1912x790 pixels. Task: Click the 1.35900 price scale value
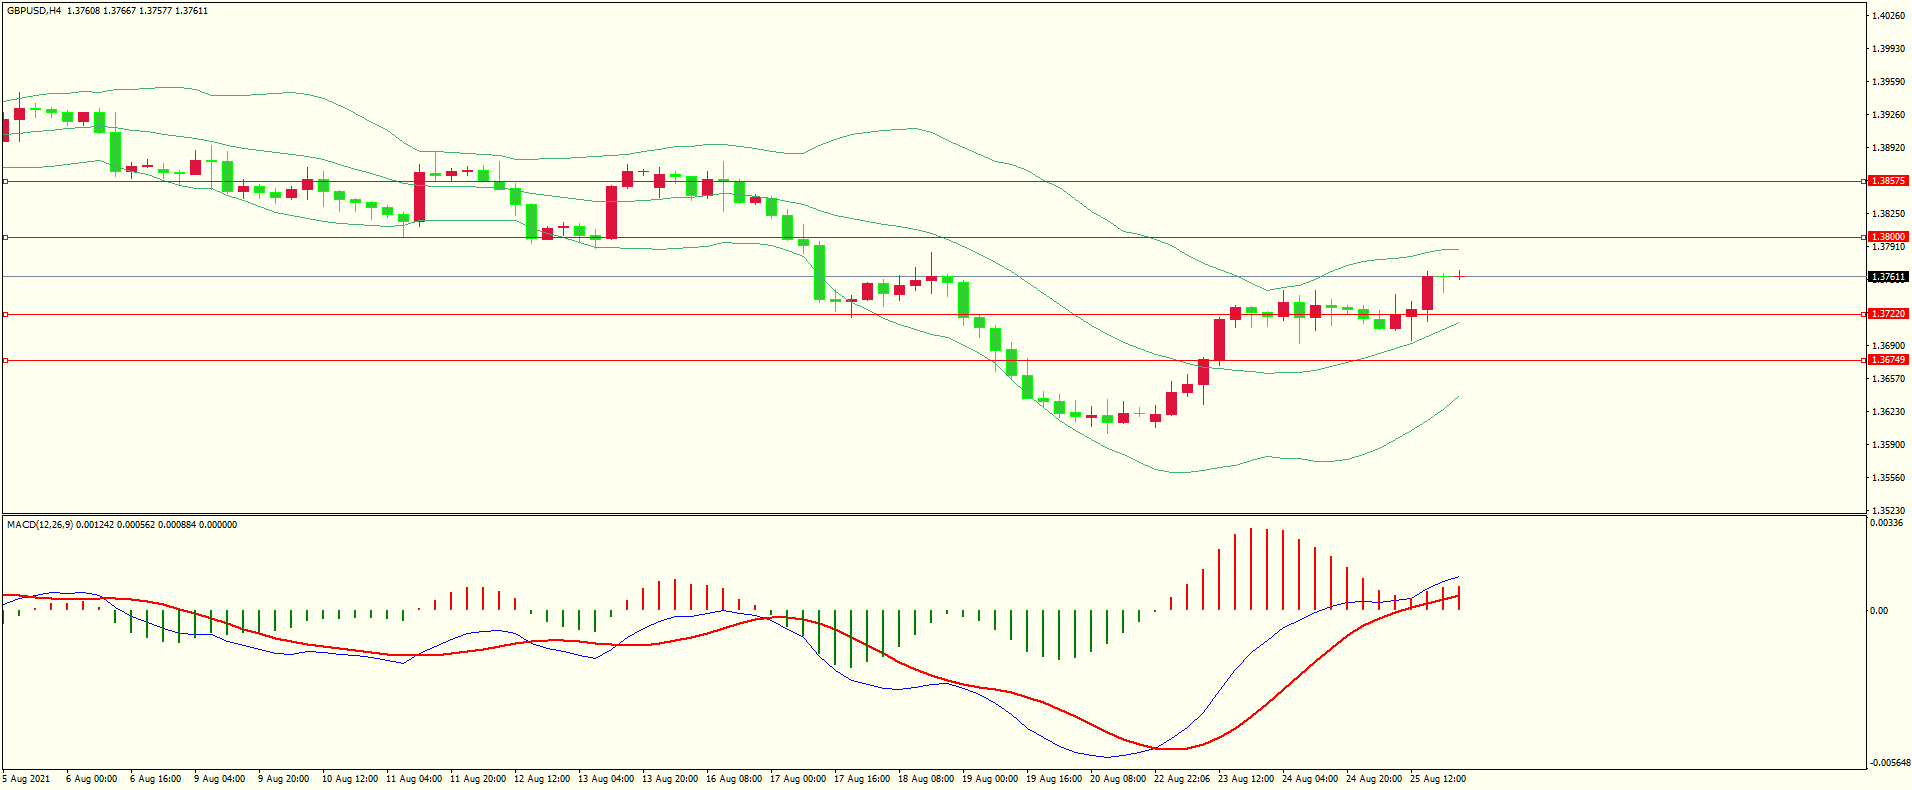1888,445
